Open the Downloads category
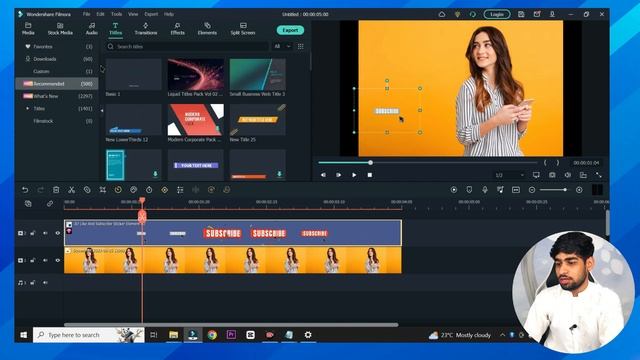The width and height of the screenshot is (640, 360). [x=57, y=59]
